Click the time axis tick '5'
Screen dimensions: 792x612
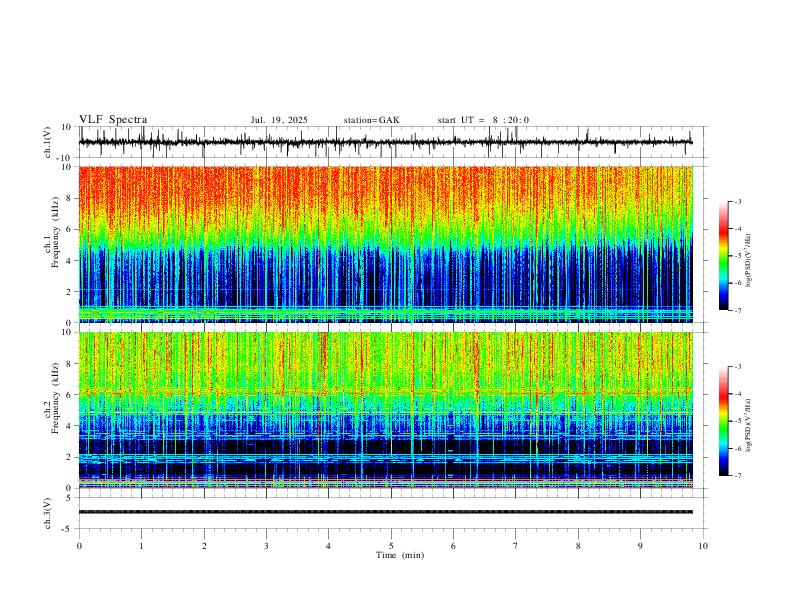pos(391,546)
